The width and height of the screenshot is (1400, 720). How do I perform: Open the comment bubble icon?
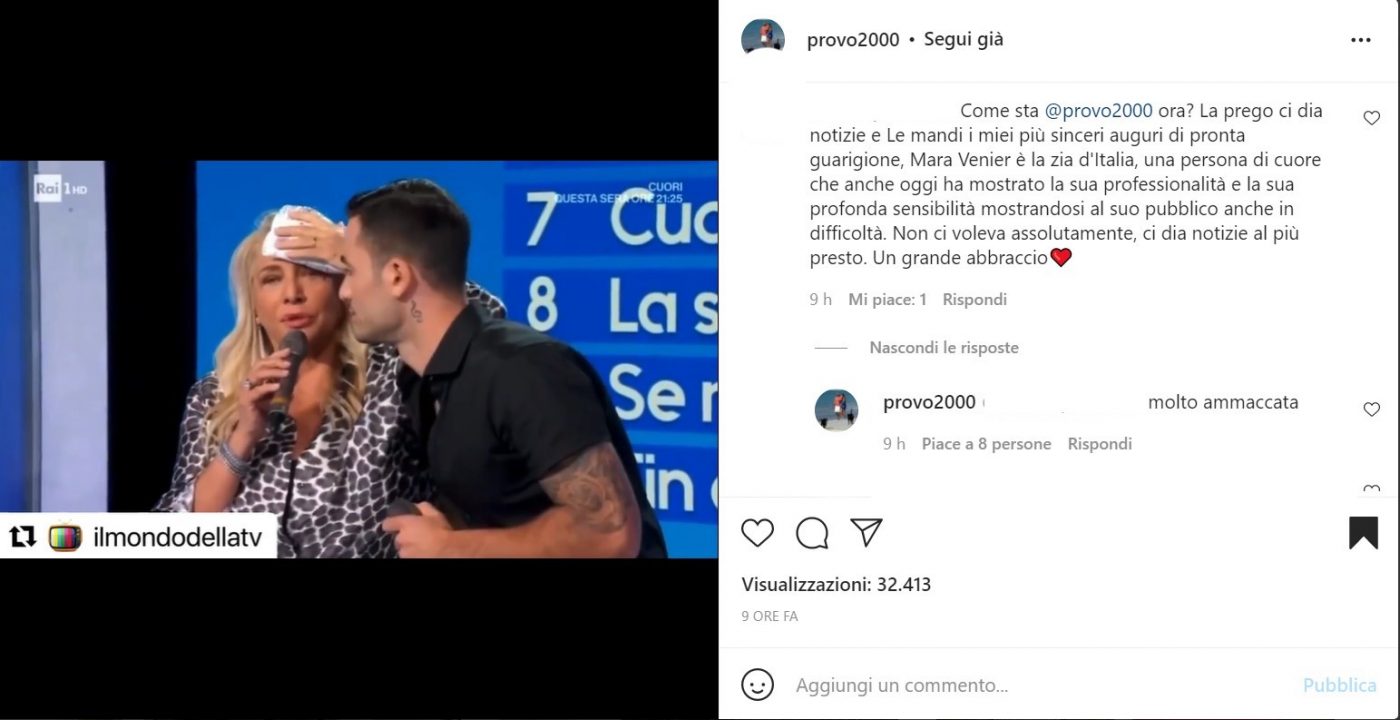click(812, 533)
